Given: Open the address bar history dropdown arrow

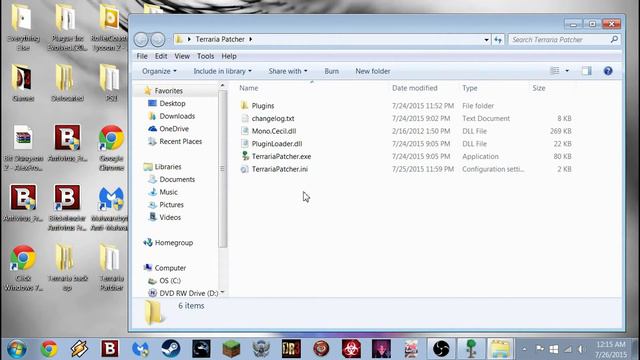Looking at the screenshot, I should click(486, 40).
